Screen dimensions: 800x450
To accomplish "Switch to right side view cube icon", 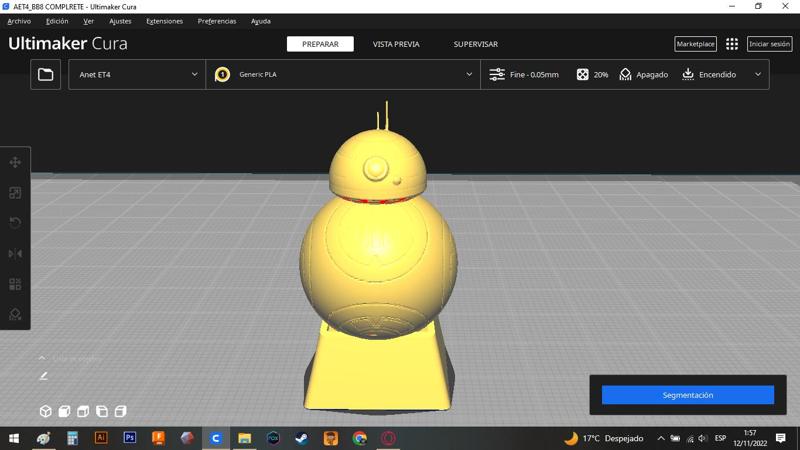I will click(120, 411).
